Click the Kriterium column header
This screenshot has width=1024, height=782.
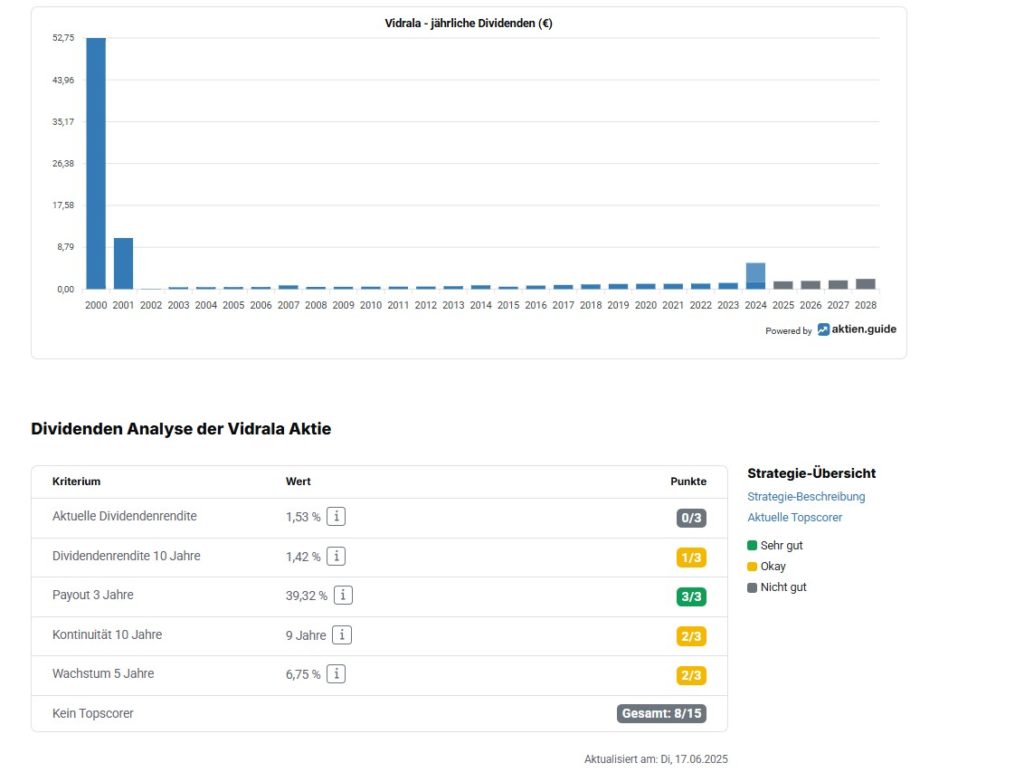(76, 481)
